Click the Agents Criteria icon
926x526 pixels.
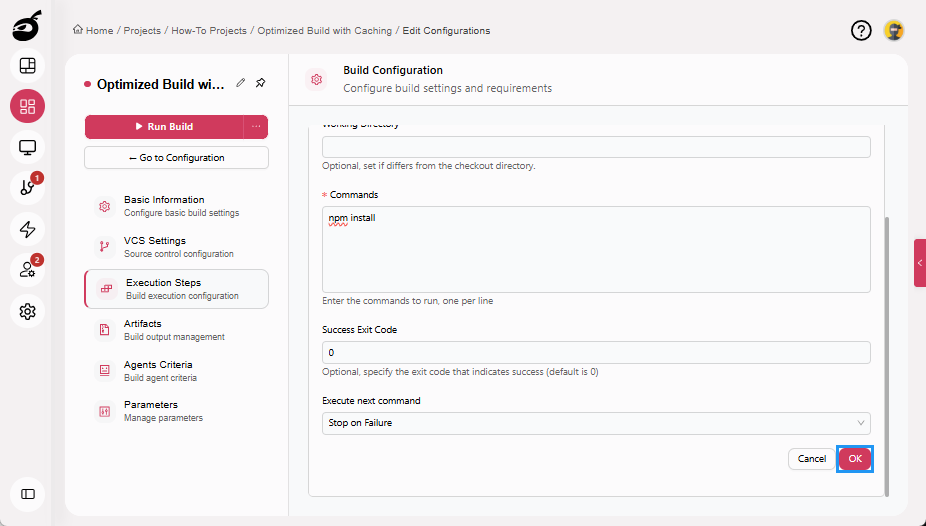click(x=105, y=370)
